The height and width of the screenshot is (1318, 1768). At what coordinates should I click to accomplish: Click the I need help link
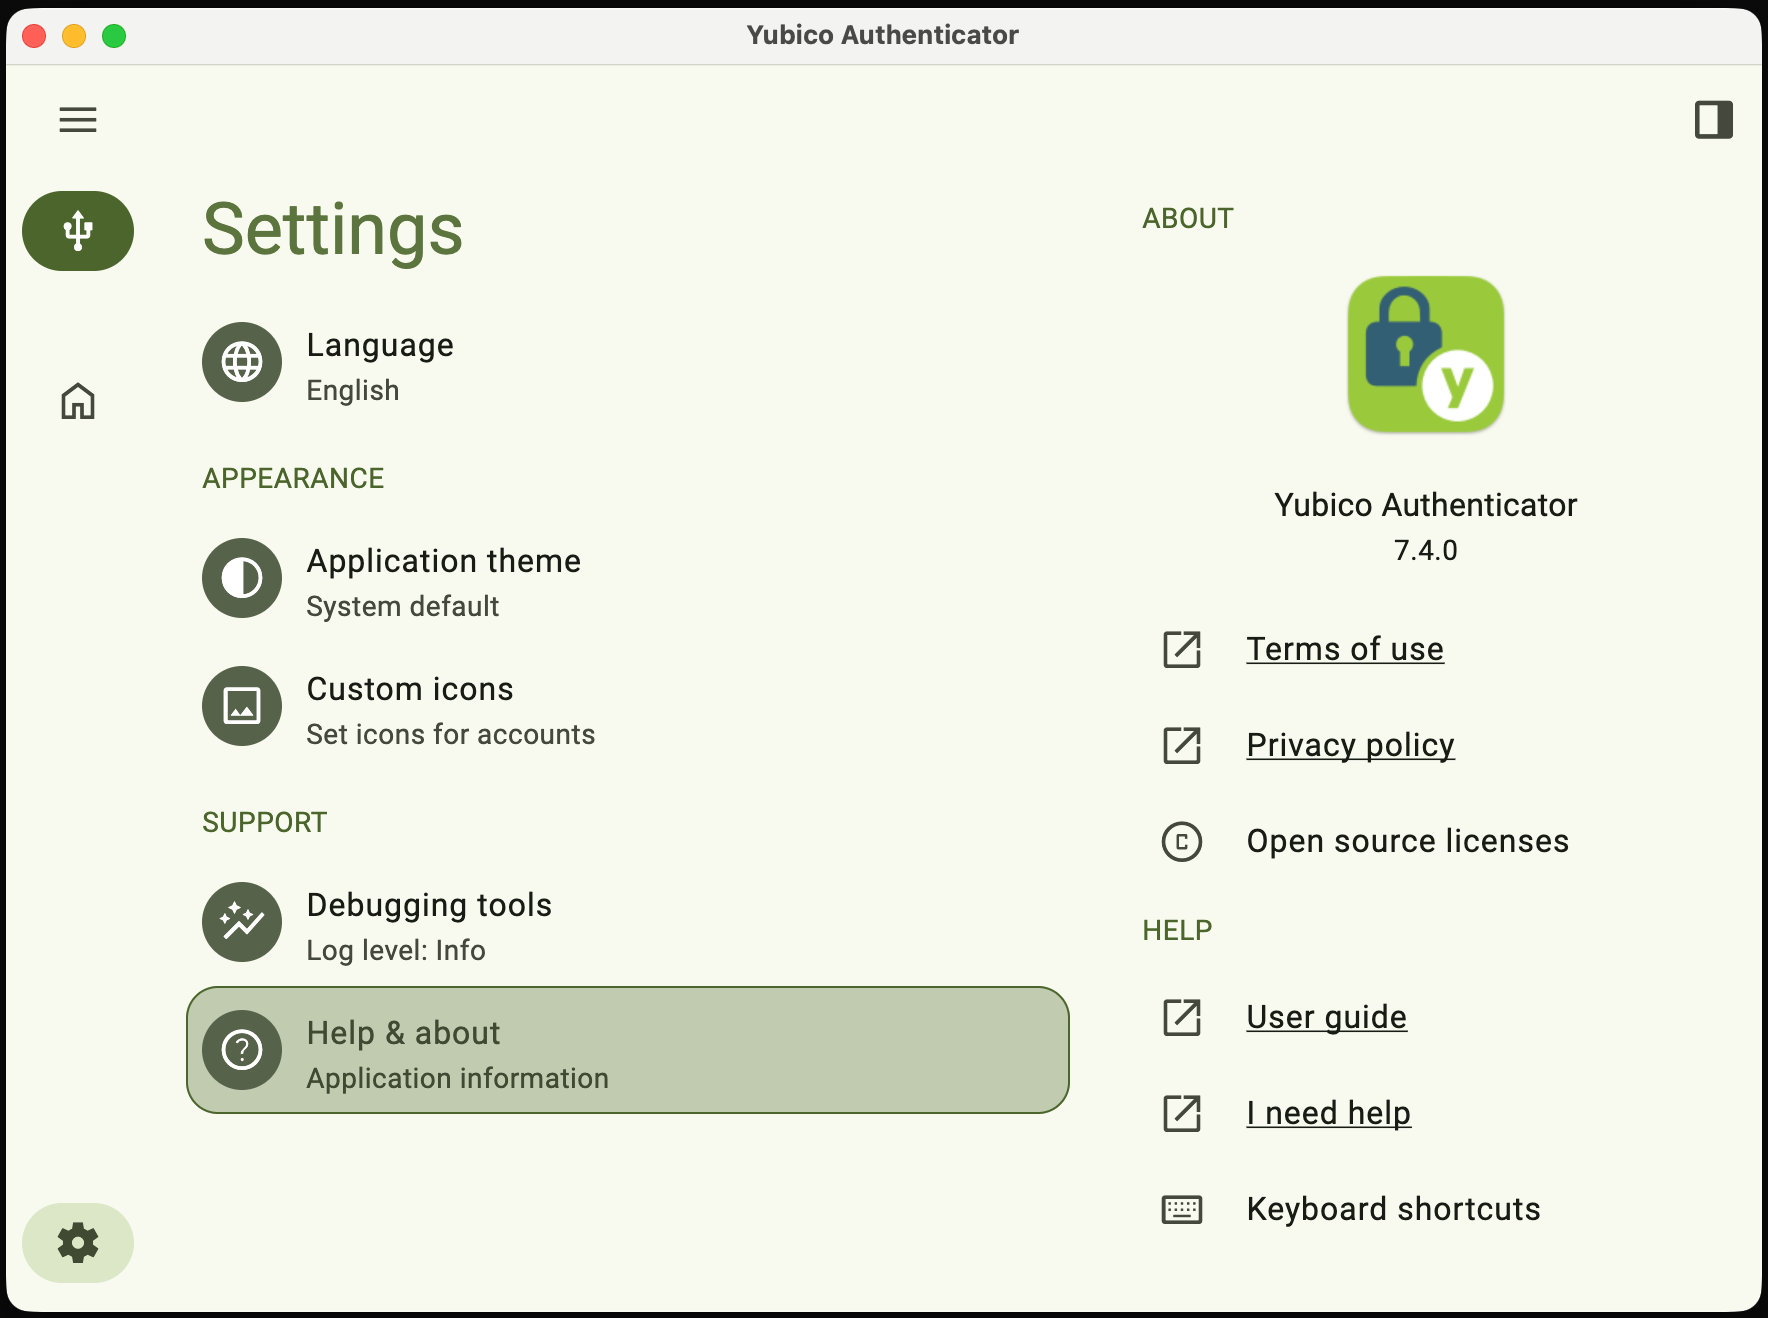pyautogui.click(x=1328, y=1113)
